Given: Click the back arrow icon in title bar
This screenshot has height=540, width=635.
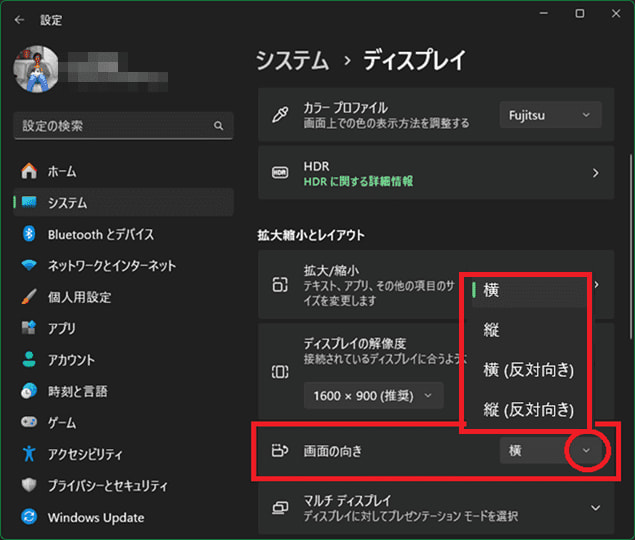Looking at the screenshot, I should [x=20, y=16].
